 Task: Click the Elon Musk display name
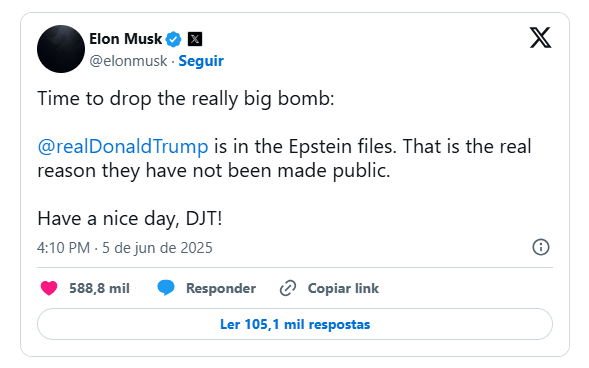[x=125, y=39]
